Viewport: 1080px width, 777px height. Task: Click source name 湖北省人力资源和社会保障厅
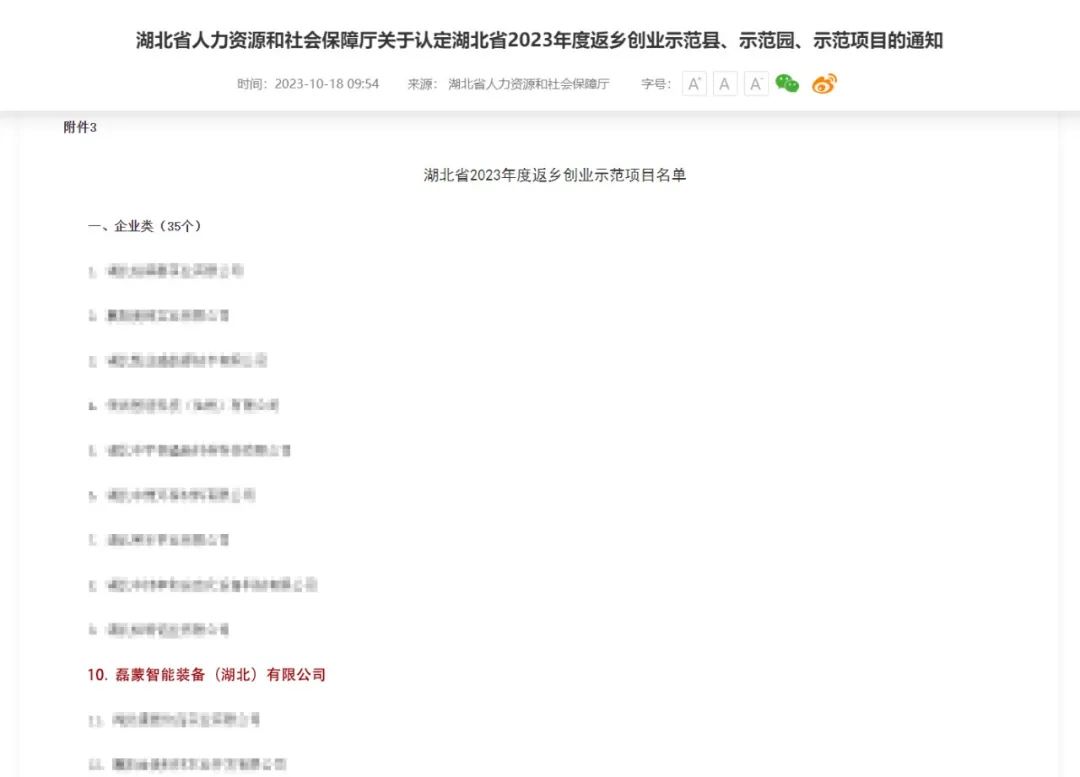pos(529,84)
